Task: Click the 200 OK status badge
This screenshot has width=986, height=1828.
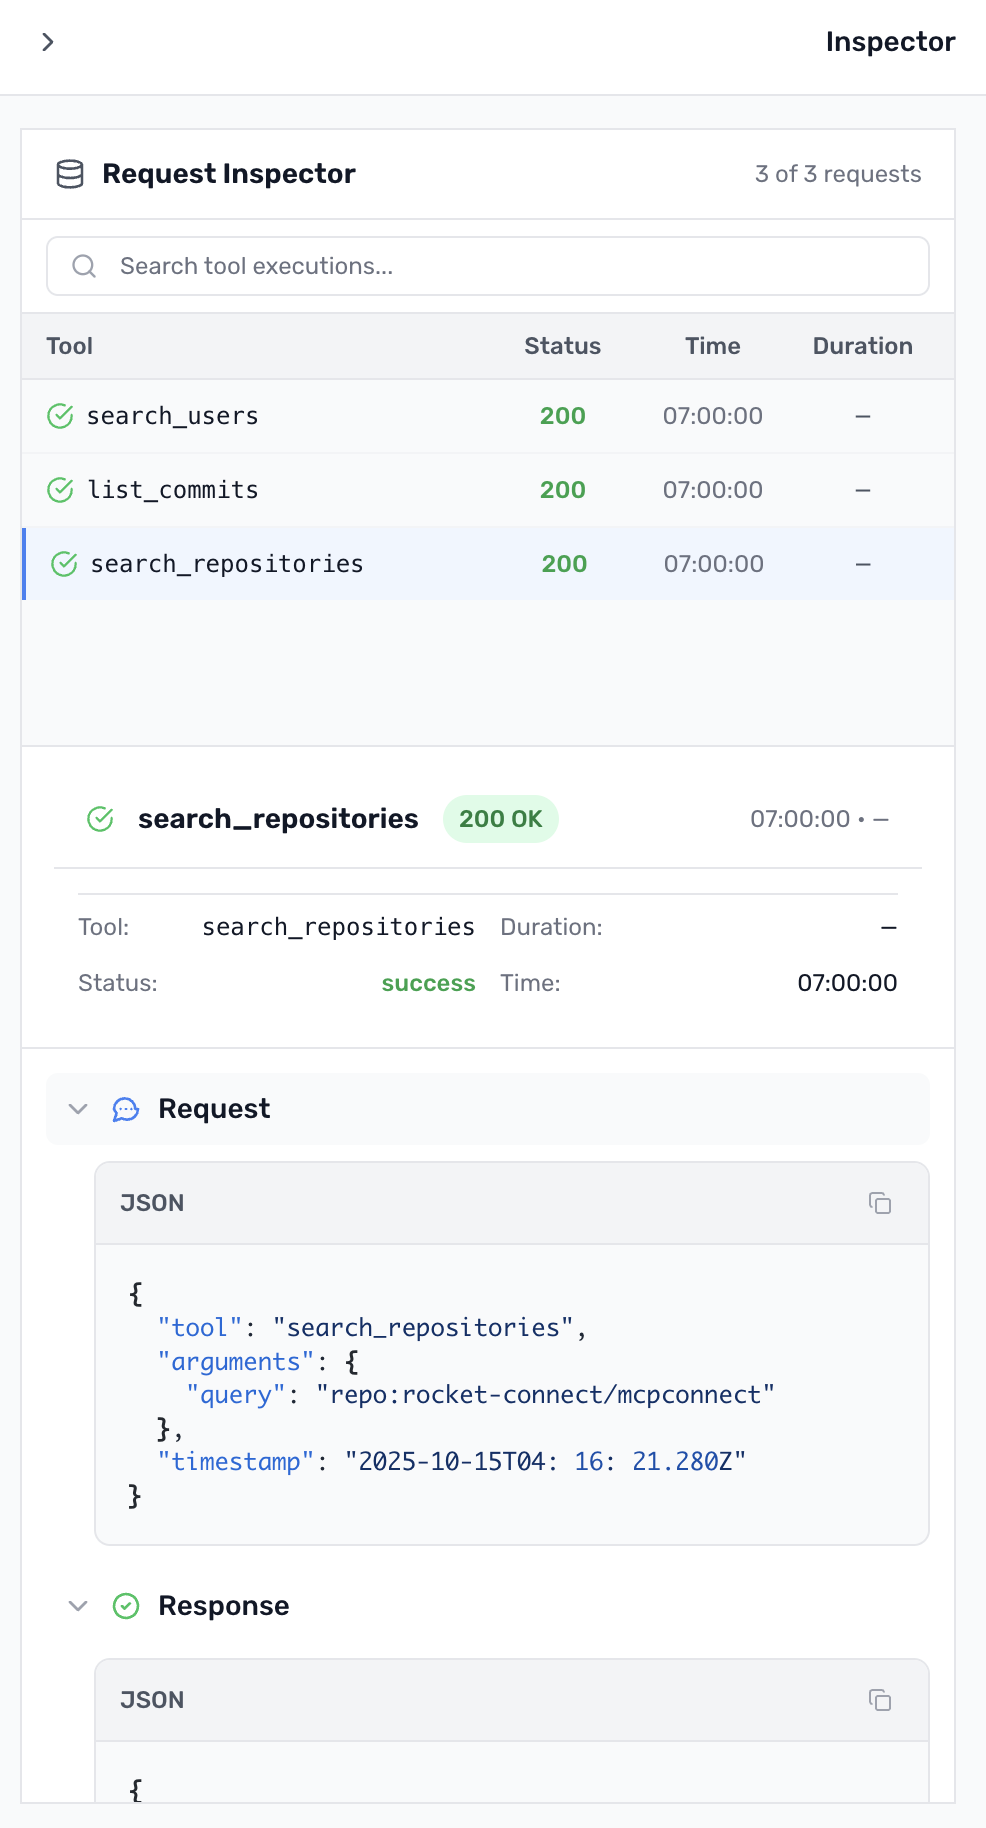Action: point(500,819)
